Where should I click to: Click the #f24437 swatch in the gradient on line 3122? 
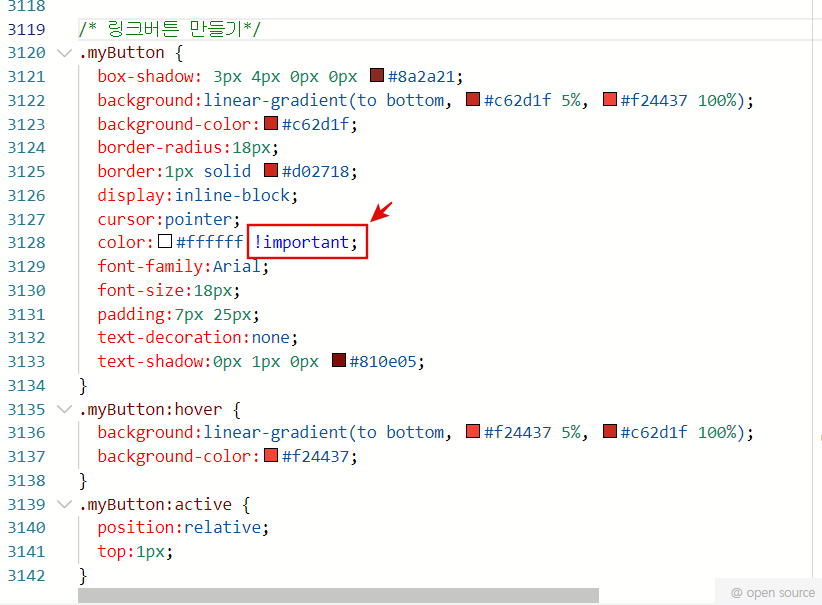tap(610, 99)
